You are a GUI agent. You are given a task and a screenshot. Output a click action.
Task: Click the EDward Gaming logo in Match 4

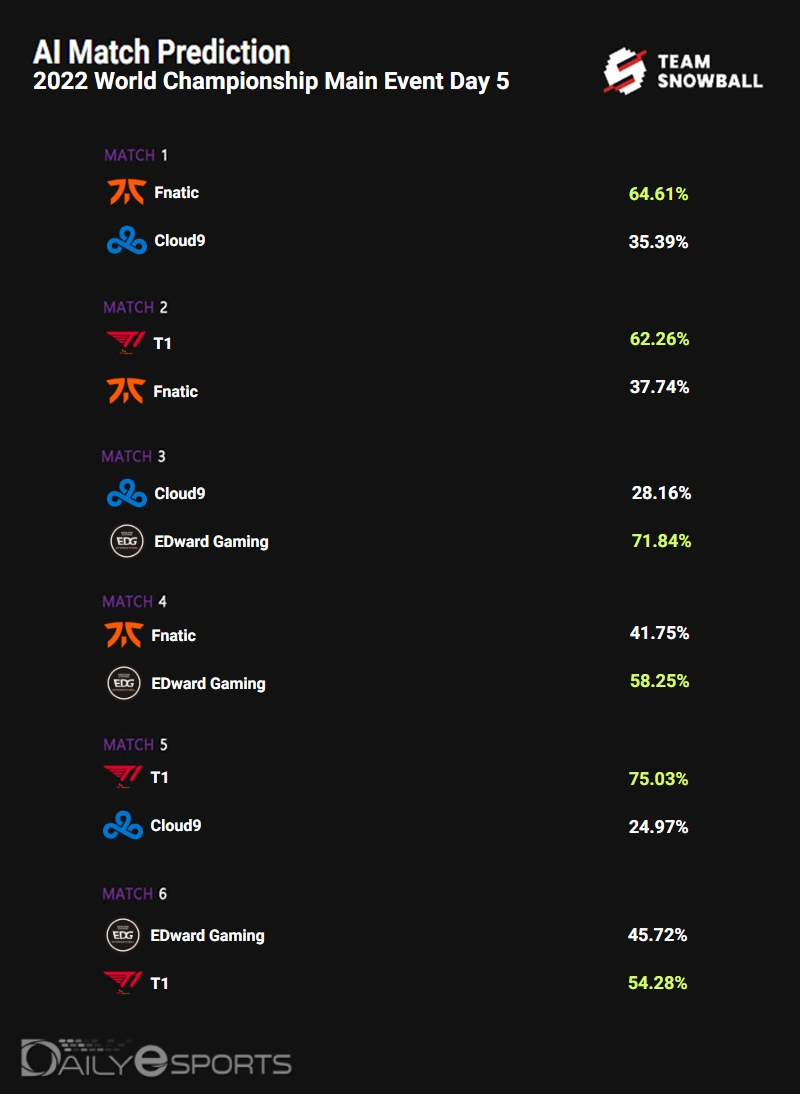click(x=124, y=683)
